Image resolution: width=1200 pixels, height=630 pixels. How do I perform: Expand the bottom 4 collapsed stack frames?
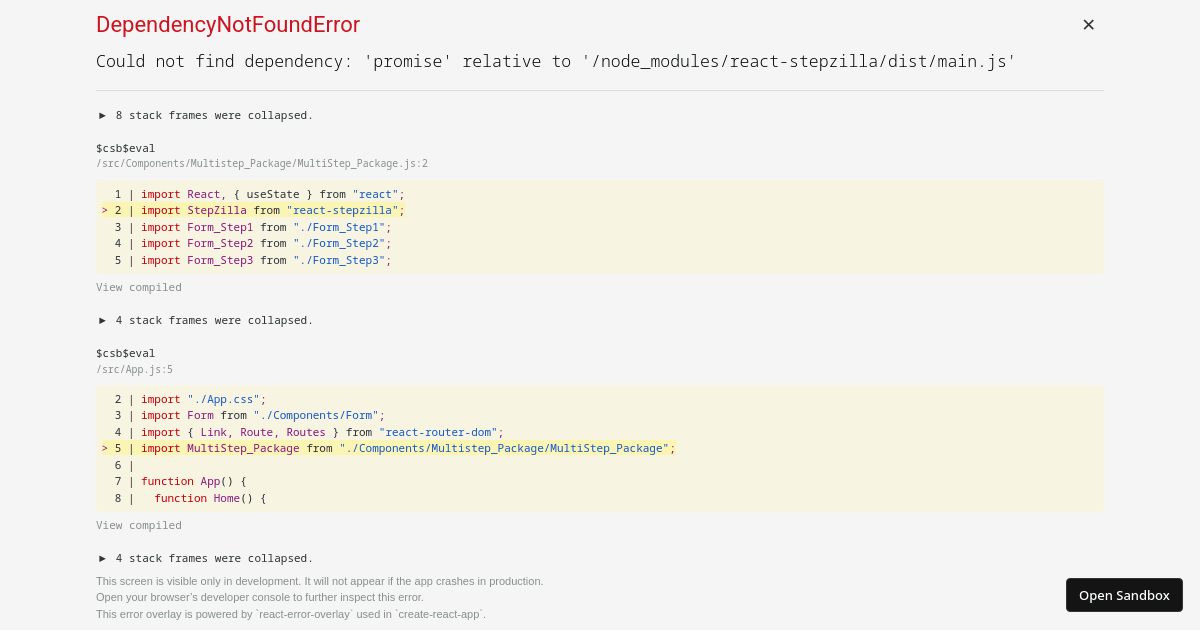point(207,558)
